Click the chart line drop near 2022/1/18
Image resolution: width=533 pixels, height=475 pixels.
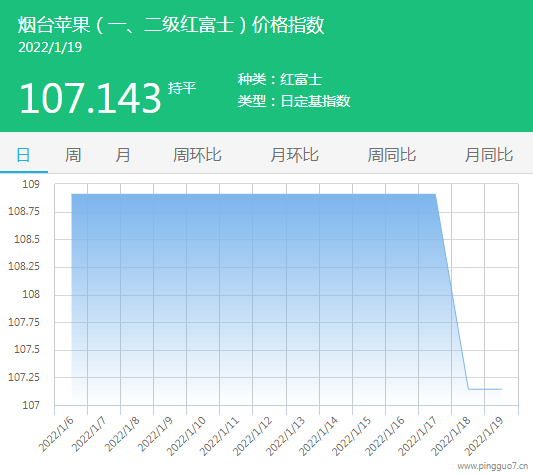tap(452, 292)
